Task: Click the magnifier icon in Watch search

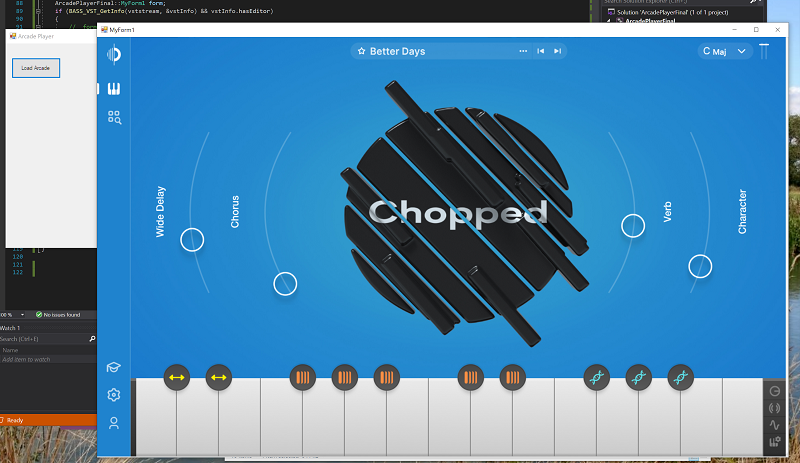Action: (x=92, y=339)
